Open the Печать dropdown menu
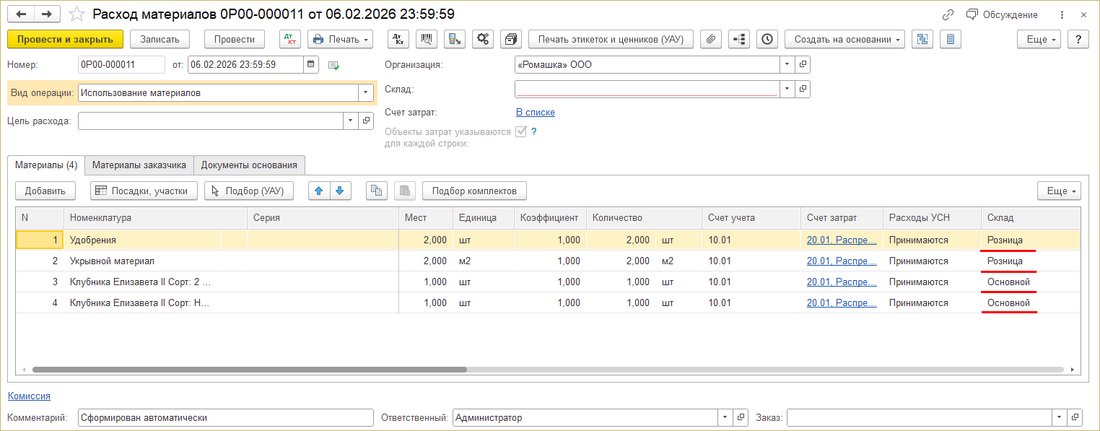 (340, 39)
